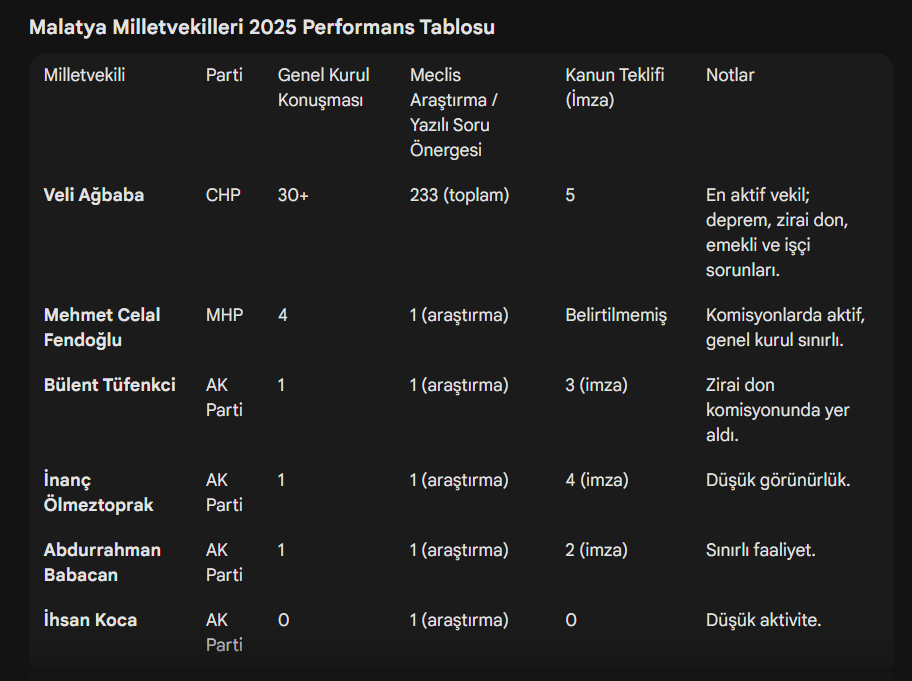The width and height of the screenshot is (912, 681).
Task: Click the MHP party cell
Action: point(225,315)
